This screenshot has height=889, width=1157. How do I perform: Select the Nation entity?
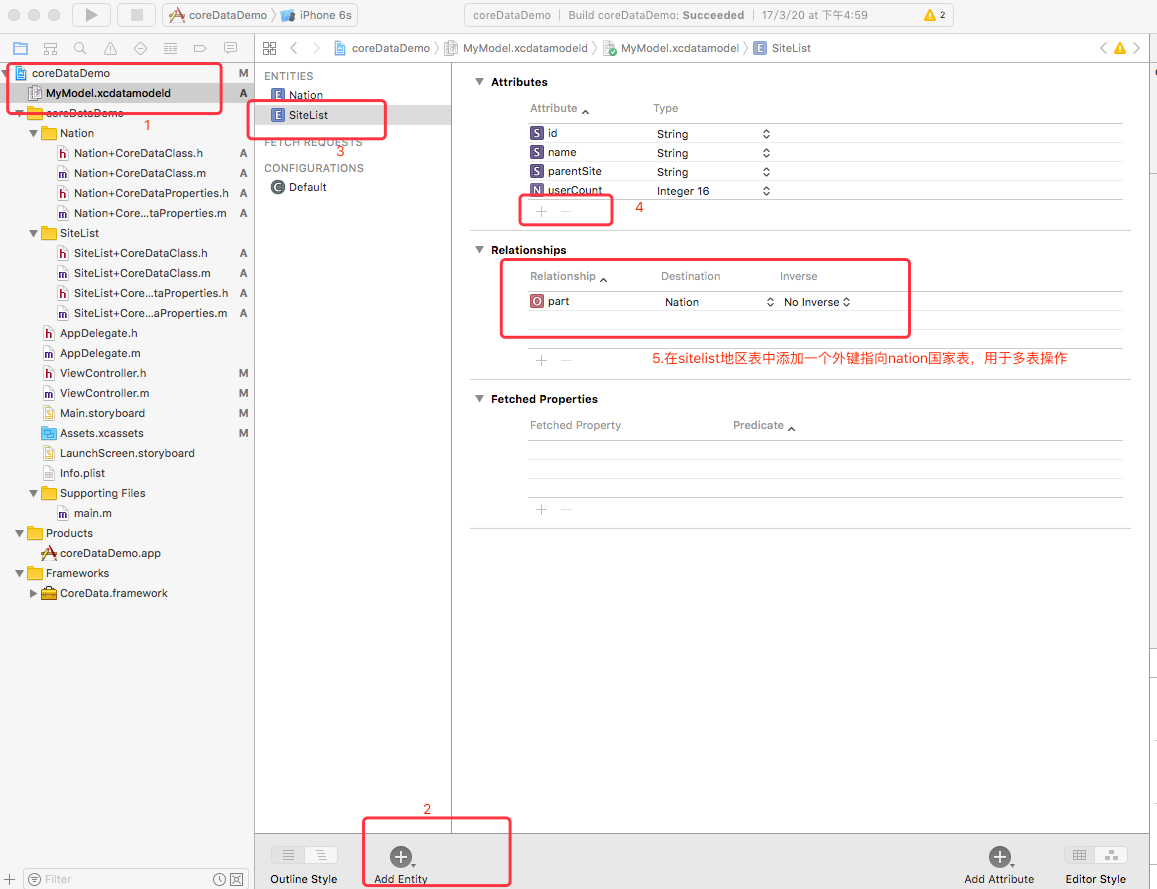(x=306, y=95)
